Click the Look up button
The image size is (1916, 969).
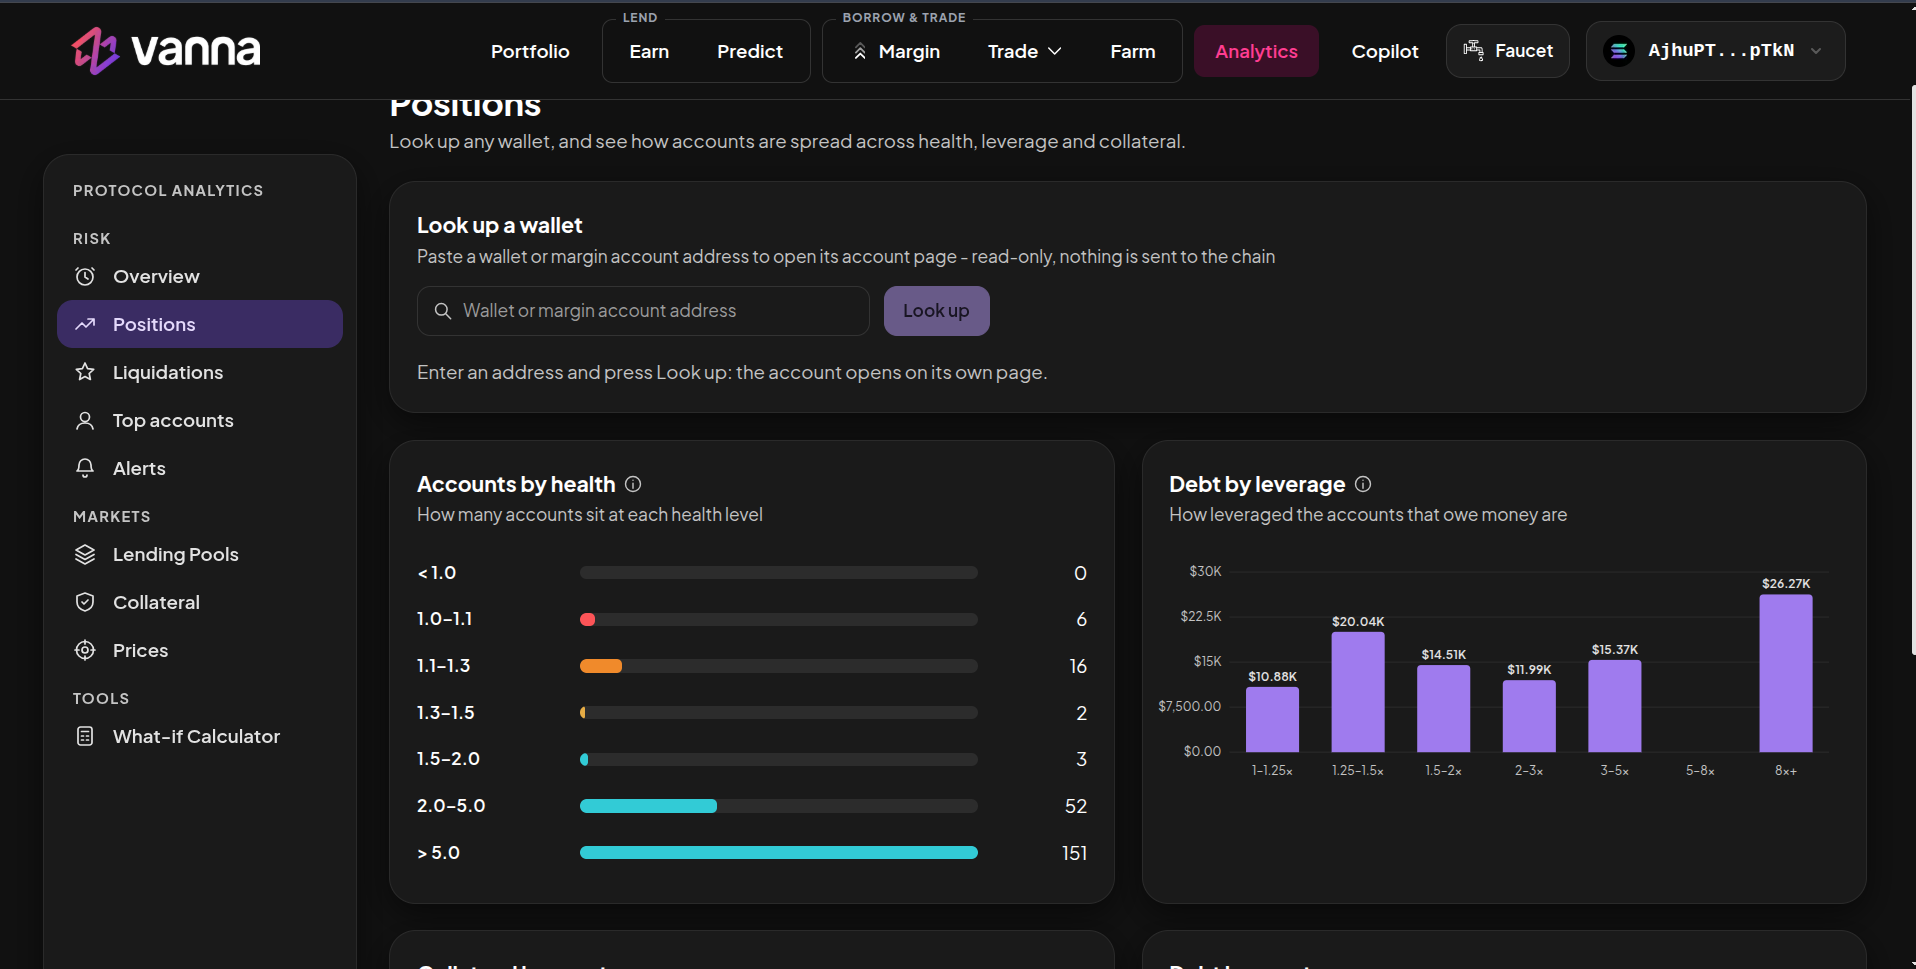coord(937,311)
